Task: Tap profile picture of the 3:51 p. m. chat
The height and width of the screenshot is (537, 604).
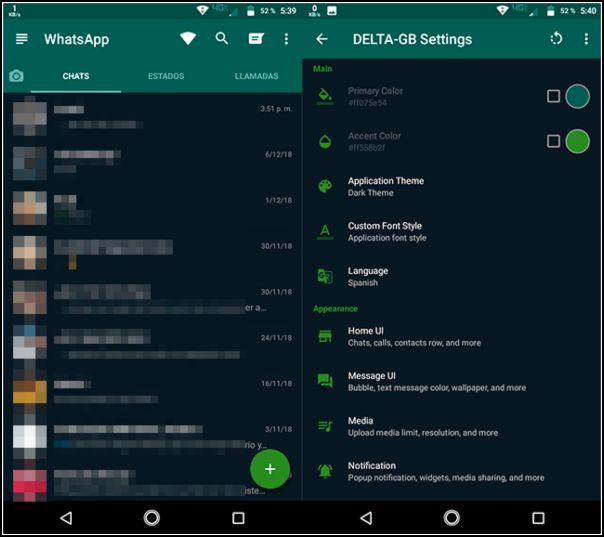Action: click(x=30, y=117)
